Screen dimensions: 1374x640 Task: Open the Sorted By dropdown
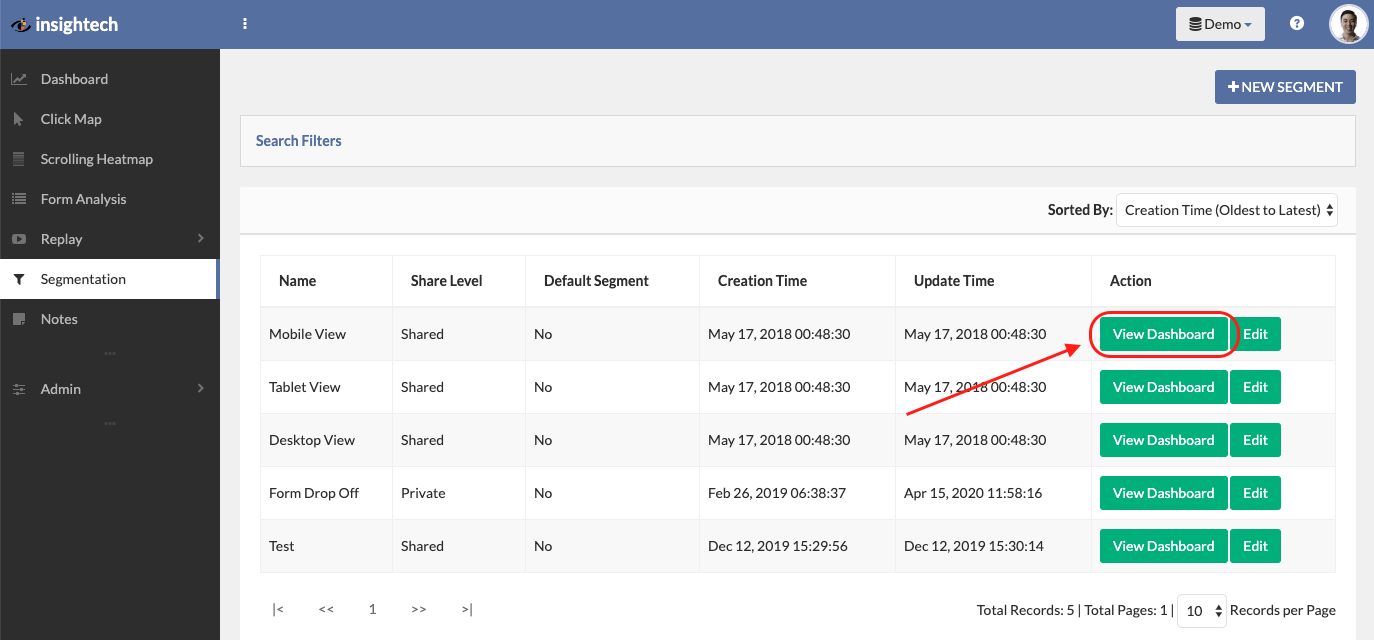pos(1227,210)
